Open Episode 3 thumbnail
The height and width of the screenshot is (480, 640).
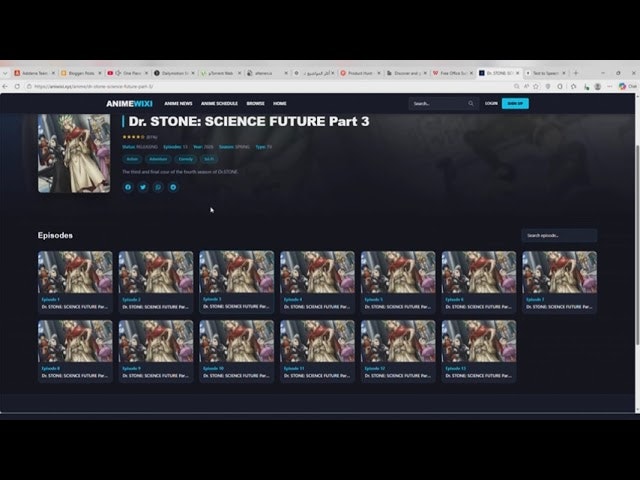[x=237, y=272]
